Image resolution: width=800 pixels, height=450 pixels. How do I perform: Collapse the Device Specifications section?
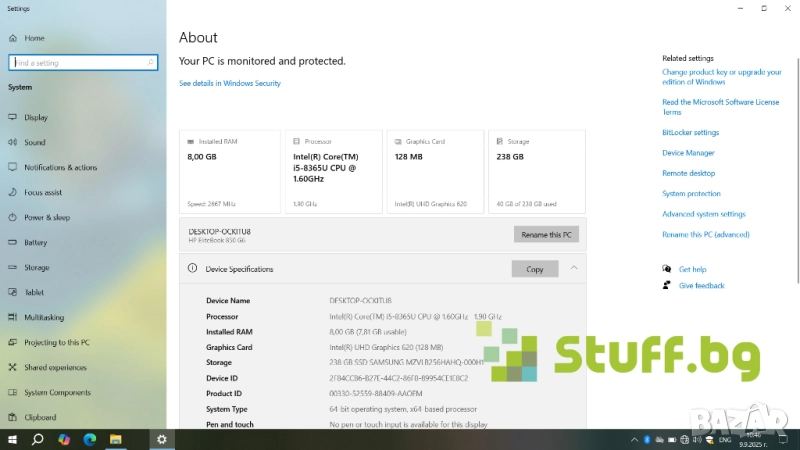[x=574, y=268]
